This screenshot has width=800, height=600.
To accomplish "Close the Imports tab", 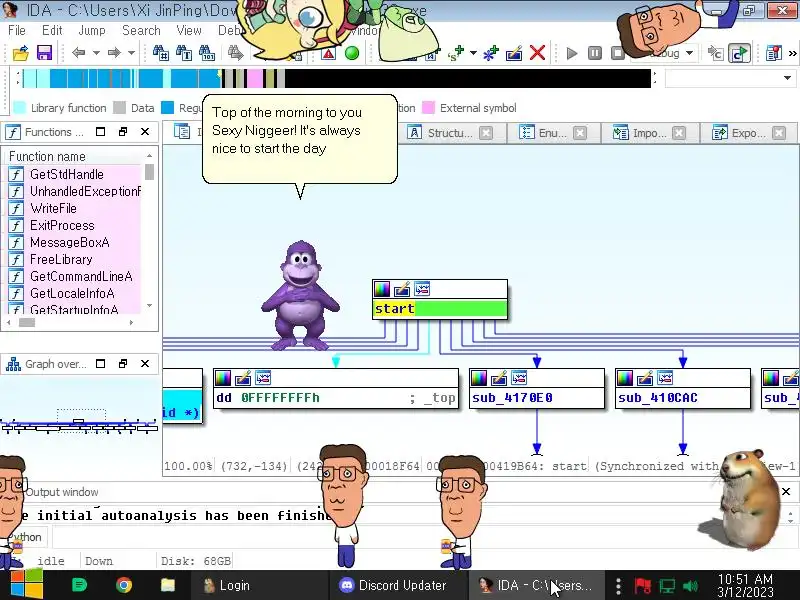I will pyautogui.click(x=679, y=133).
